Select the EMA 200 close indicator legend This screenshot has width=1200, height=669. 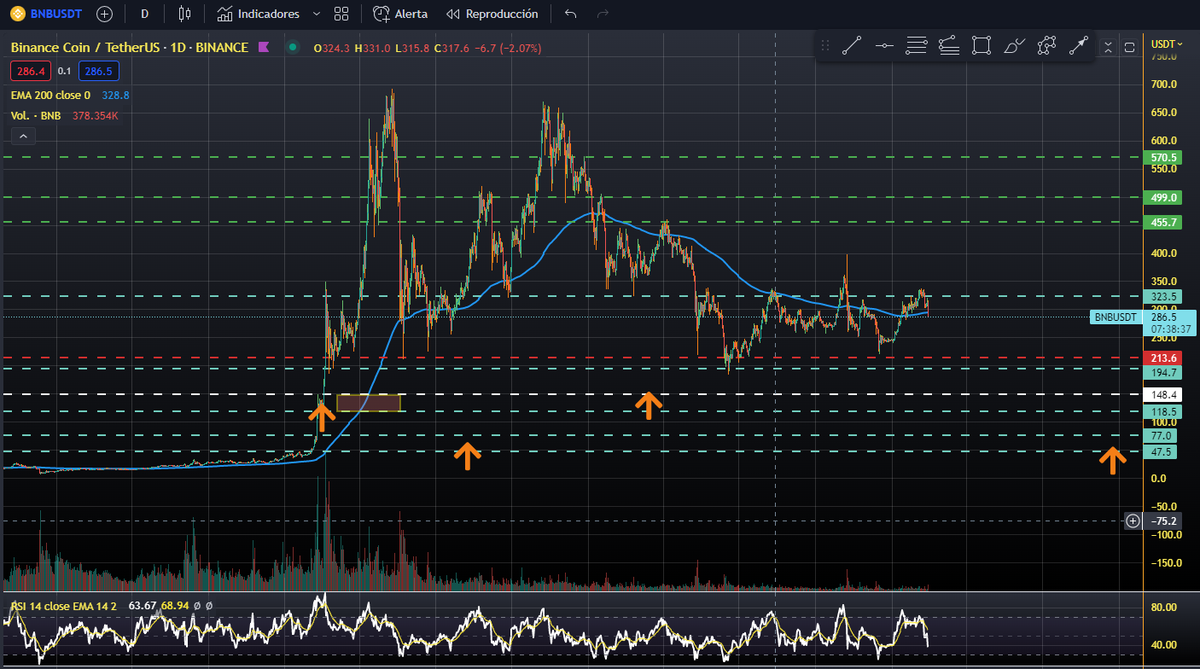(x=51, y=95)
